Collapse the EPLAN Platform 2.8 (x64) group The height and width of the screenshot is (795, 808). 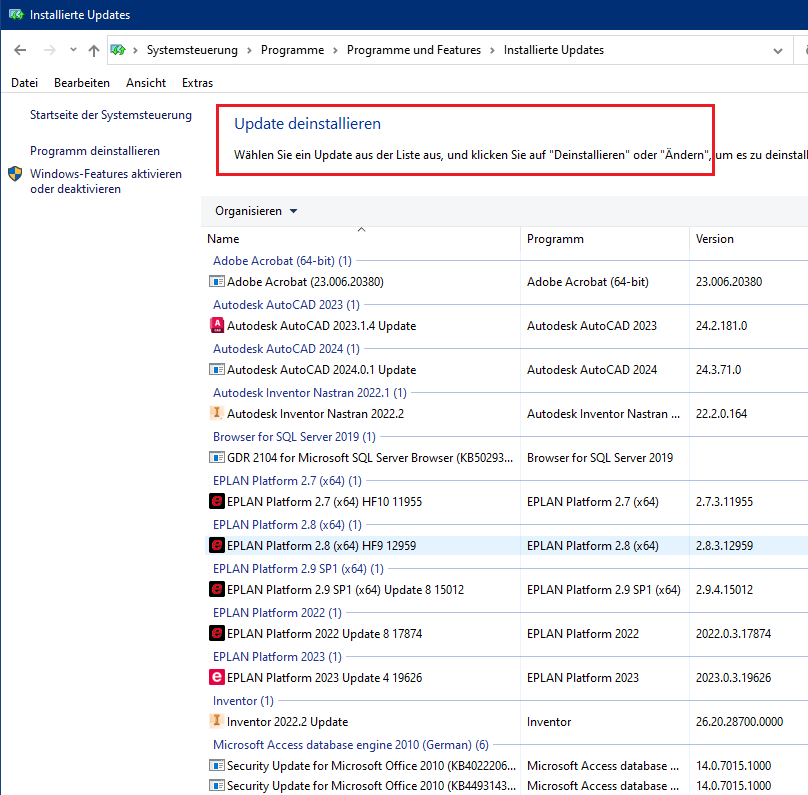click(288, 525)
